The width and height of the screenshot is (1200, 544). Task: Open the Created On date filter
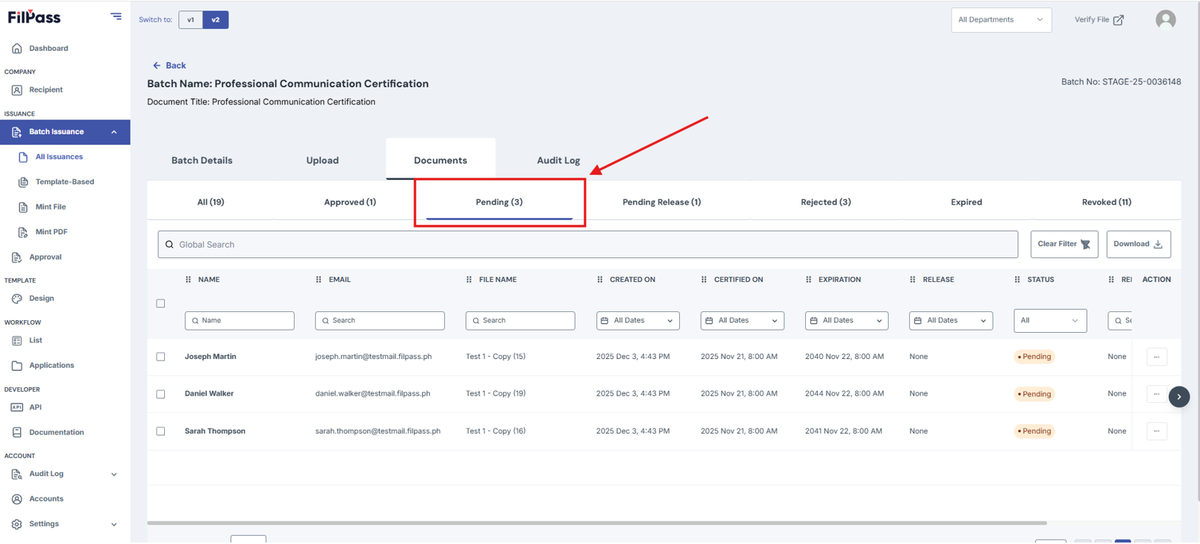(x=638, y=321)
